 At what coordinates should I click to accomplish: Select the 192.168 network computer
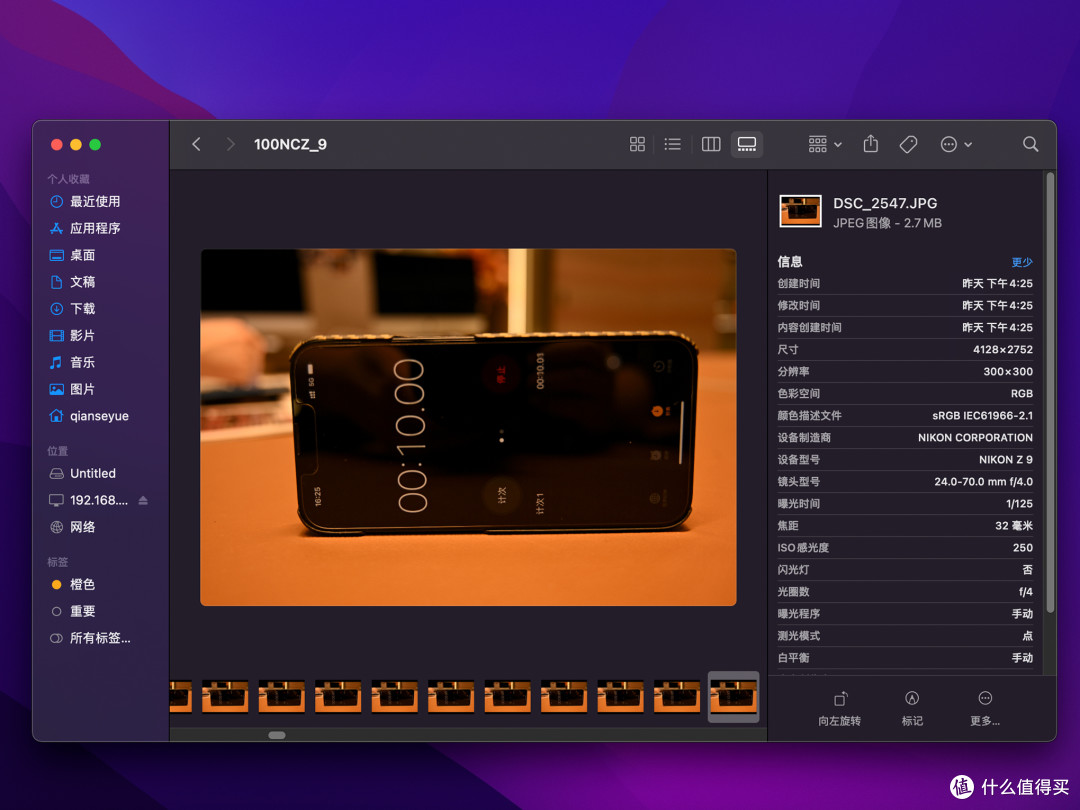(x=88, y=500)
